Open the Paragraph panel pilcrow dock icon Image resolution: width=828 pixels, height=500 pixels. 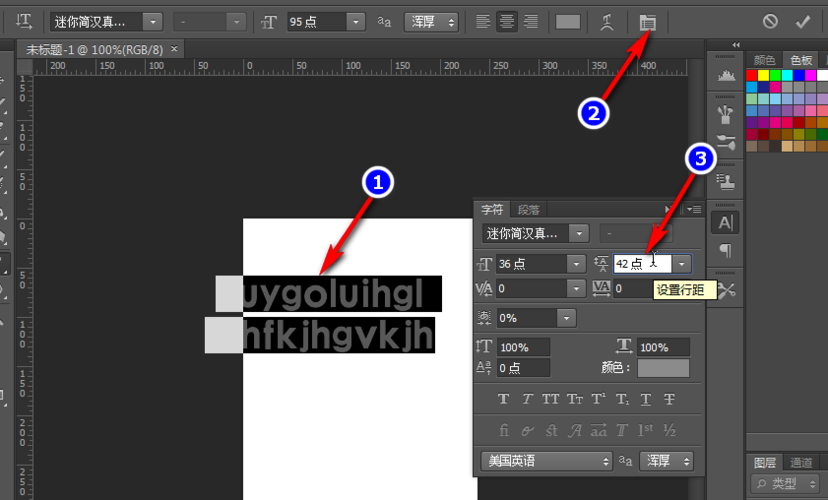[x=726, y=250]
